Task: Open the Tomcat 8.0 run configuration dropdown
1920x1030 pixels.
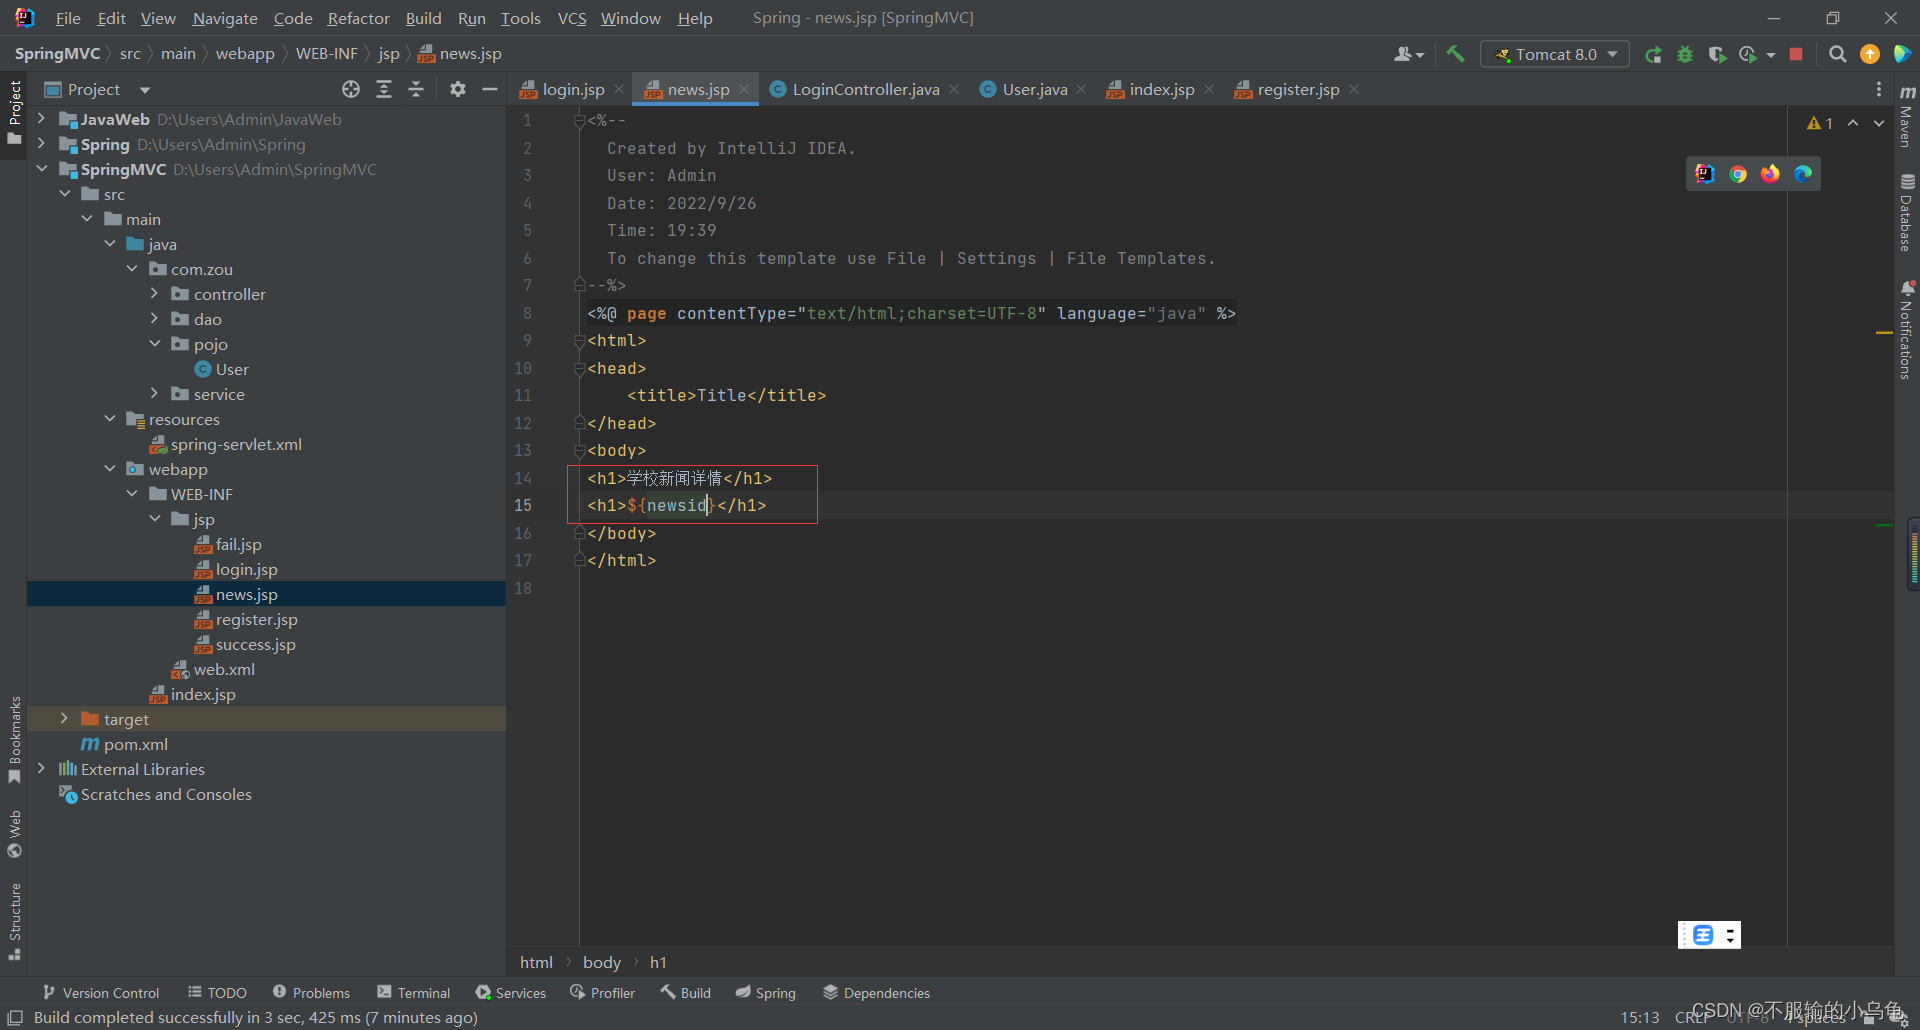Action: coord(1556,54)
